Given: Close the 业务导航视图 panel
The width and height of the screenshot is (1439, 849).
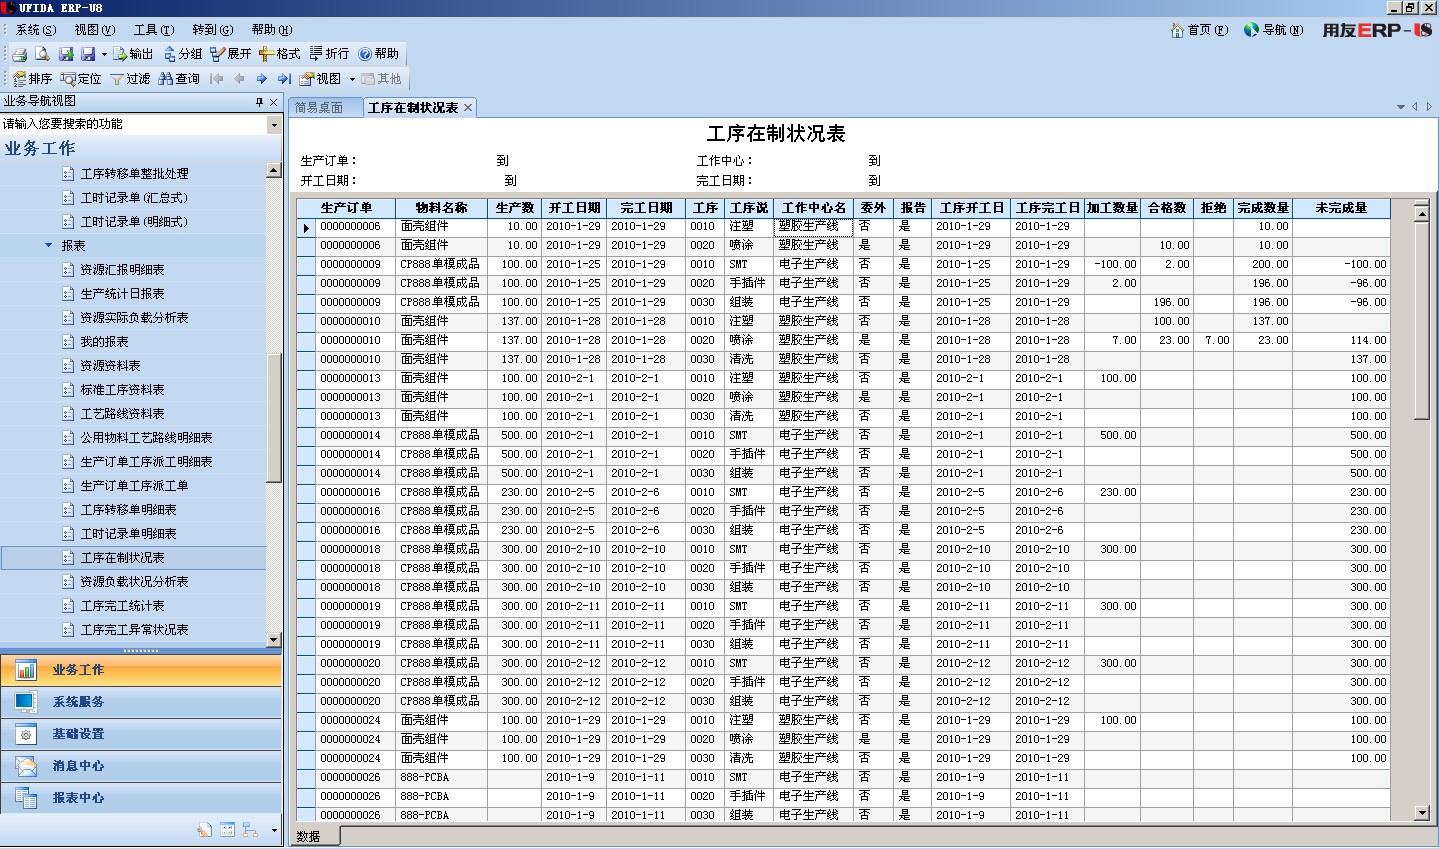Looking at the screenshot, I should (x=273, y=102).
